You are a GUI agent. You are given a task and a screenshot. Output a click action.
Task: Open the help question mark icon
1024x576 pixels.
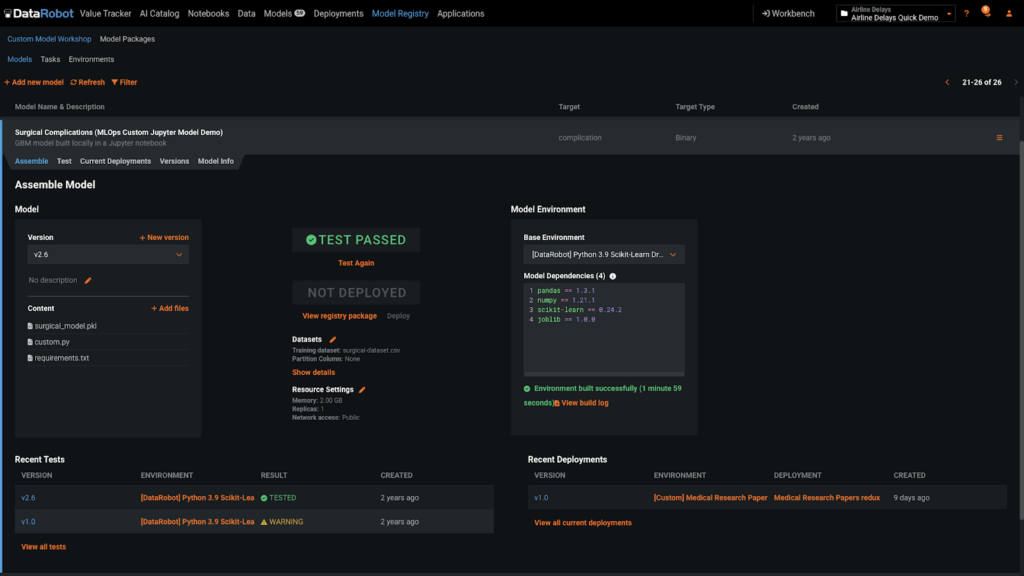coord(966,14)
